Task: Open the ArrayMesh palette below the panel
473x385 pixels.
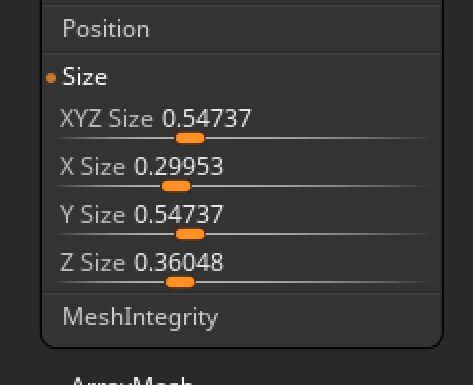Action: pyautogui.click(x=132, y=381)
